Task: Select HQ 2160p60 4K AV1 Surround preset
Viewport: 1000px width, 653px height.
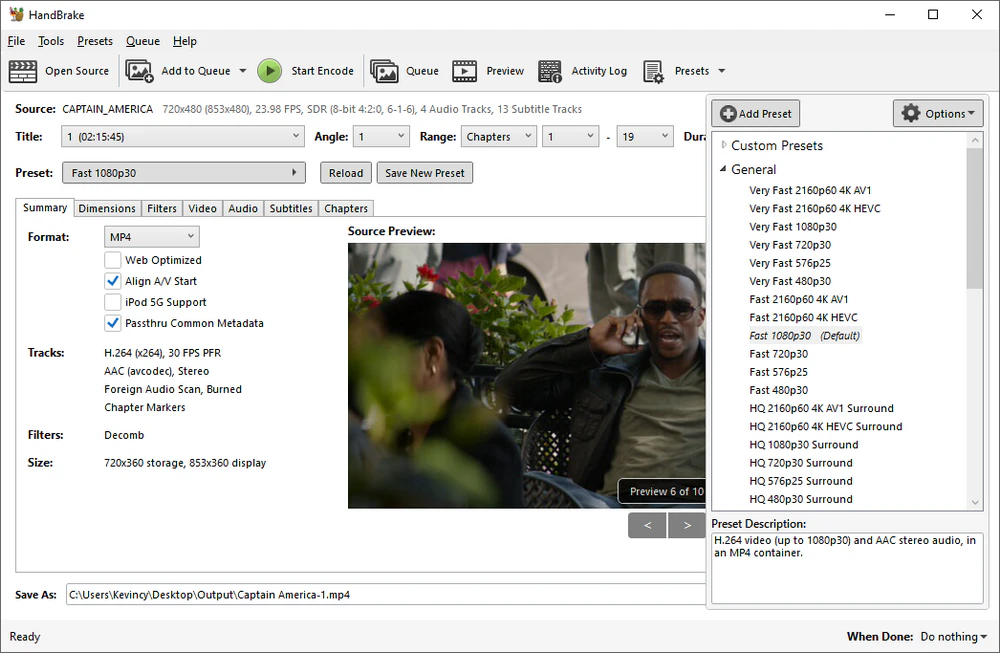Action: click(821, 408)
